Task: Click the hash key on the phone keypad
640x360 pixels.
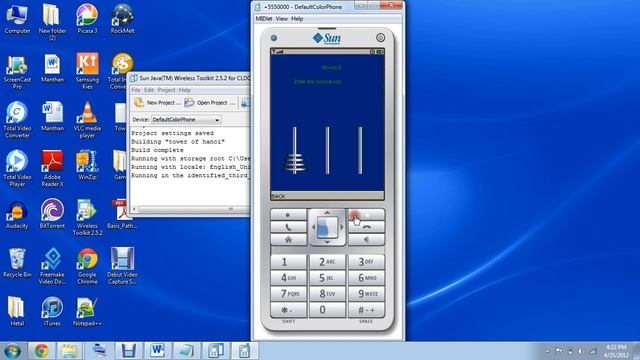Action: [366, 310]
